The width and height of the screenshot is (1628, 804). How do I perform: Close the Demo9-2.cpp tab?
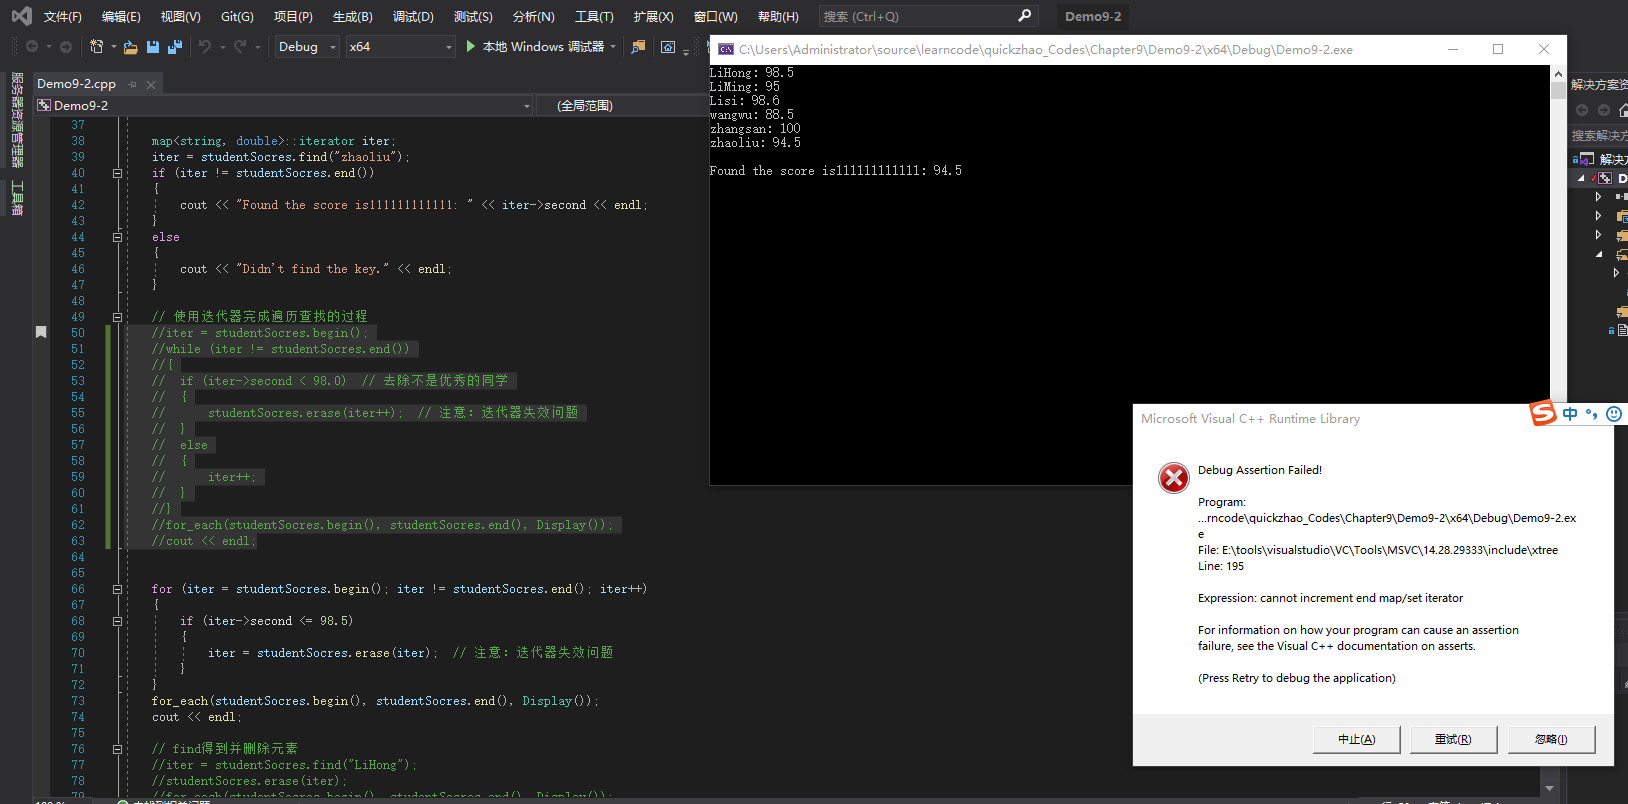(x=151, y=84)
